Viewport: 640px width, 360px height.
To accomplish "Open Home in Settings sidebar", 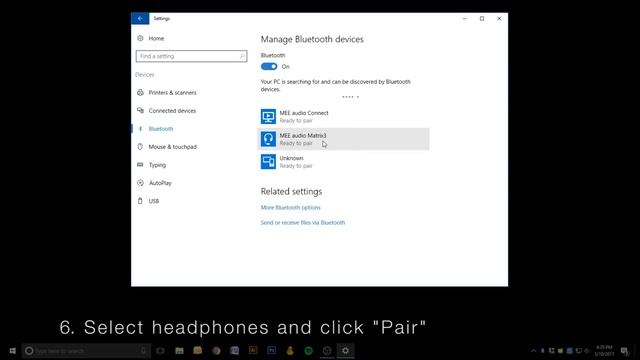I will pyautogui.click(x=156, y=38).
